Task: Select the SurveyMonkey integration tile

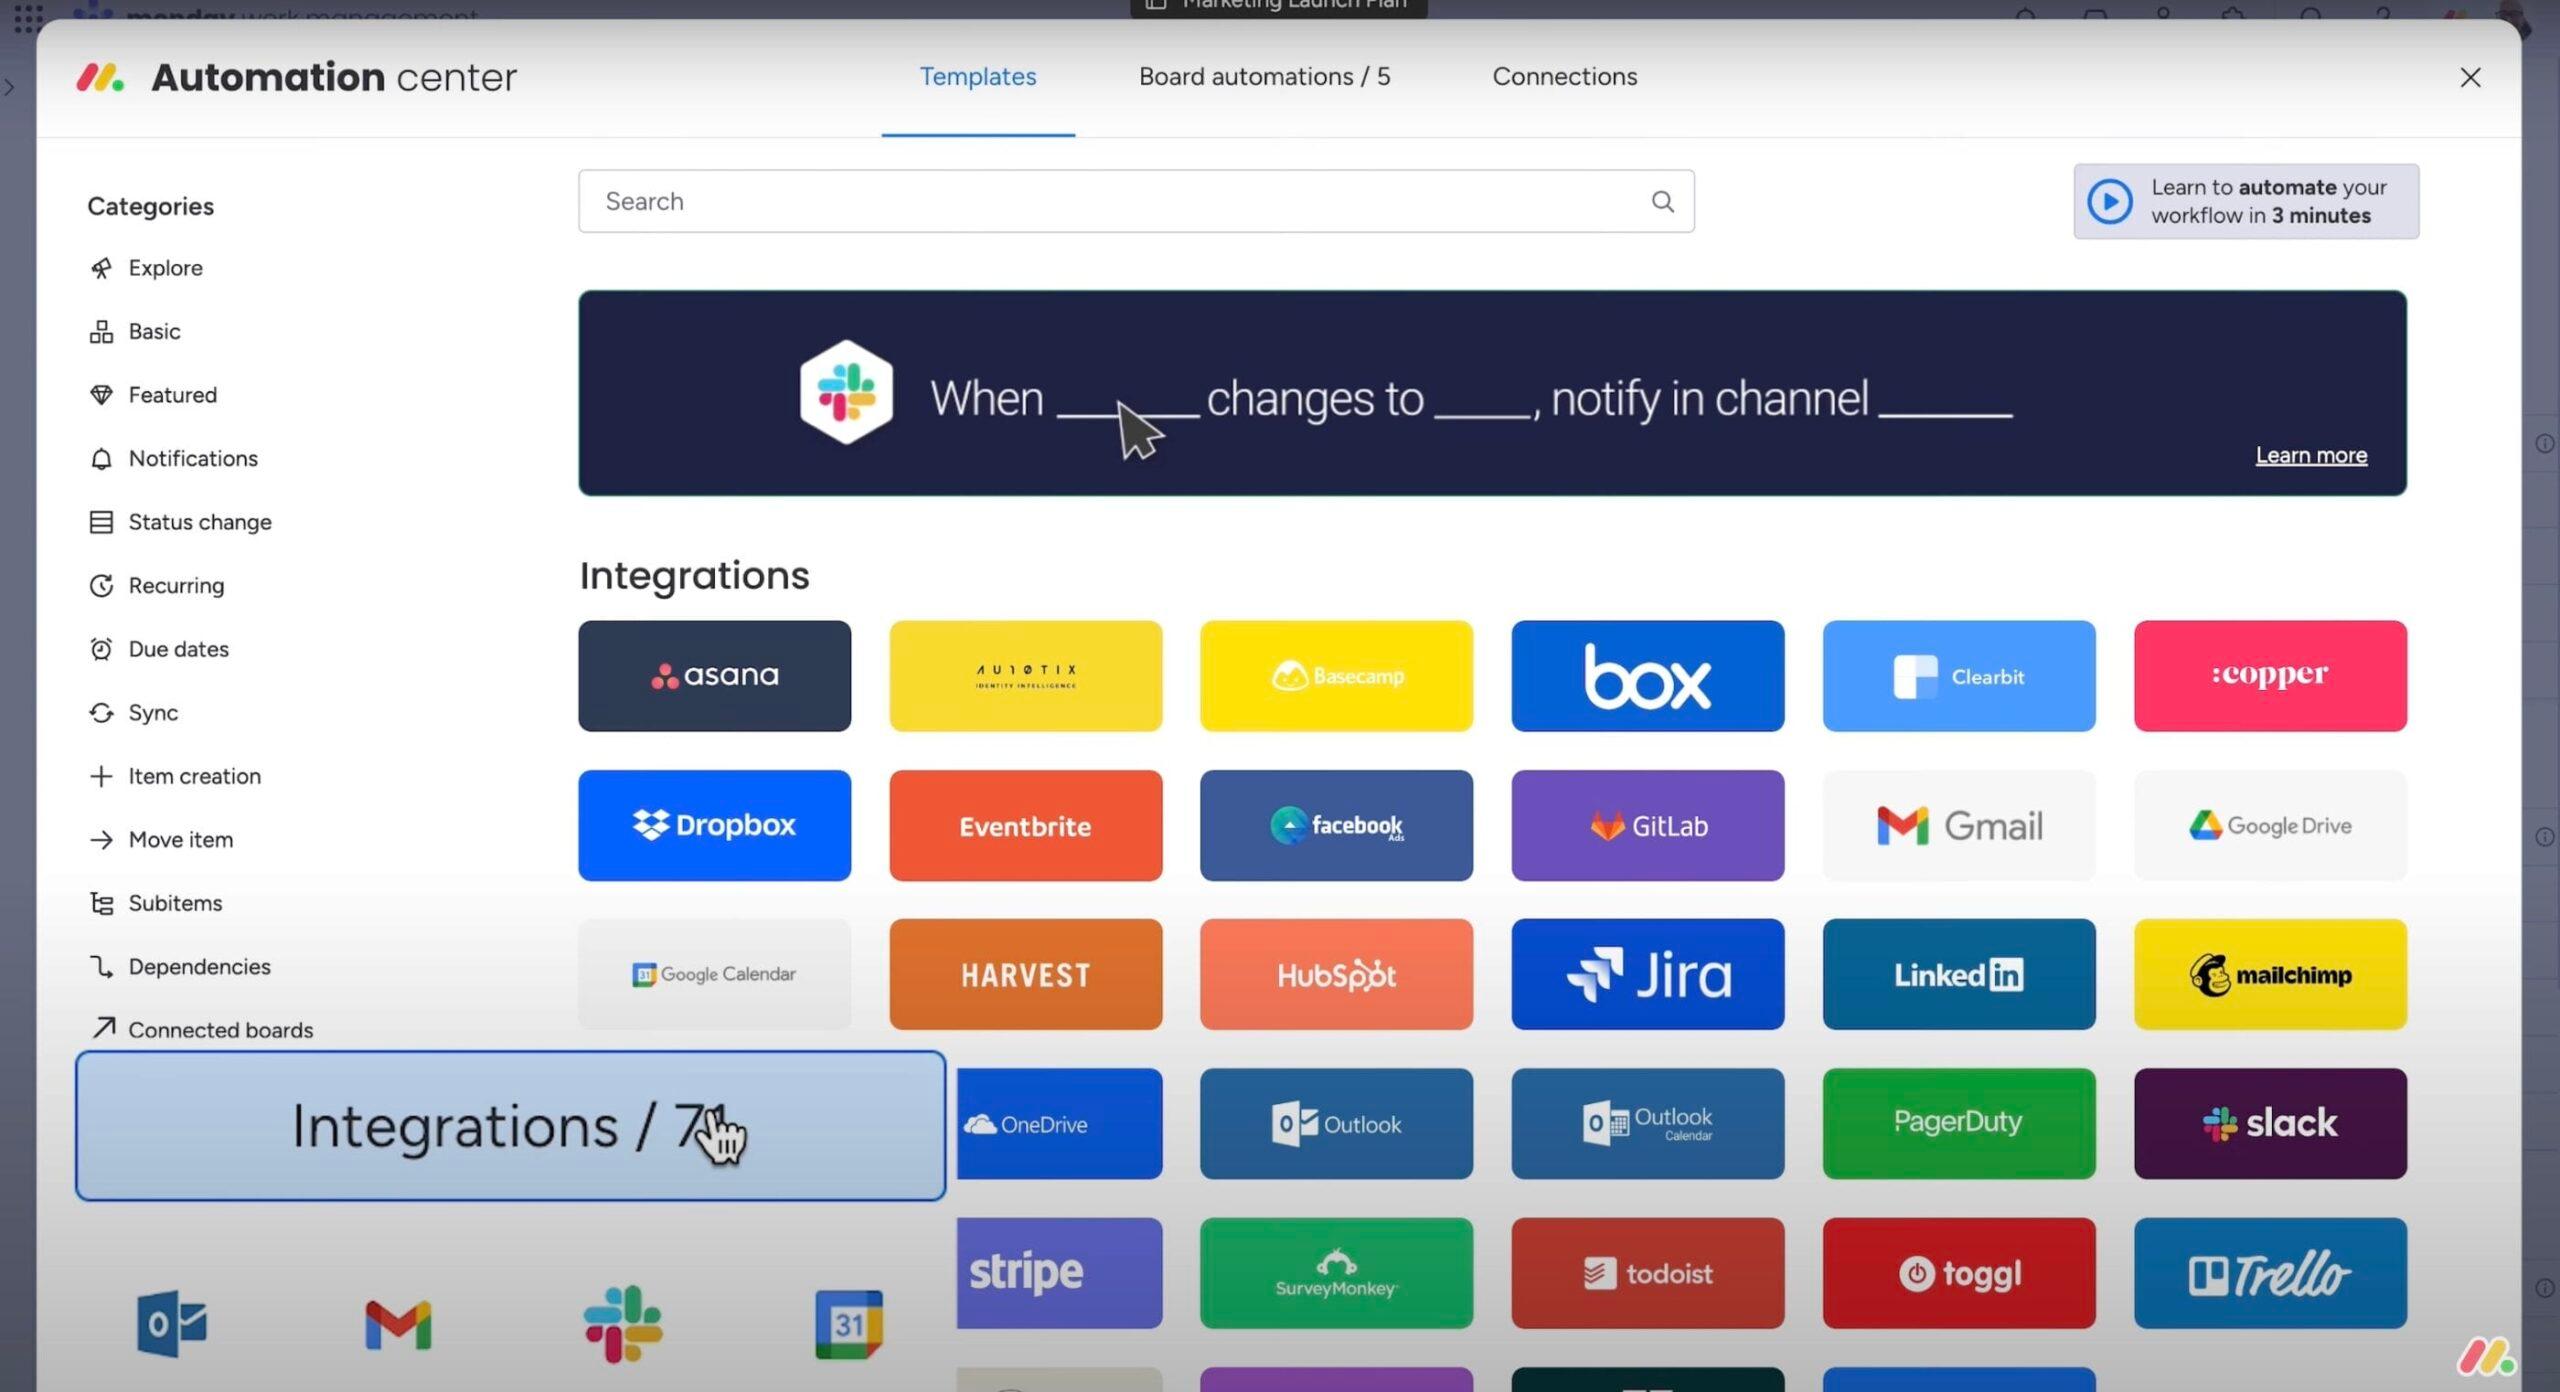Action: pyautogui.click(x=1336, y=1272)
